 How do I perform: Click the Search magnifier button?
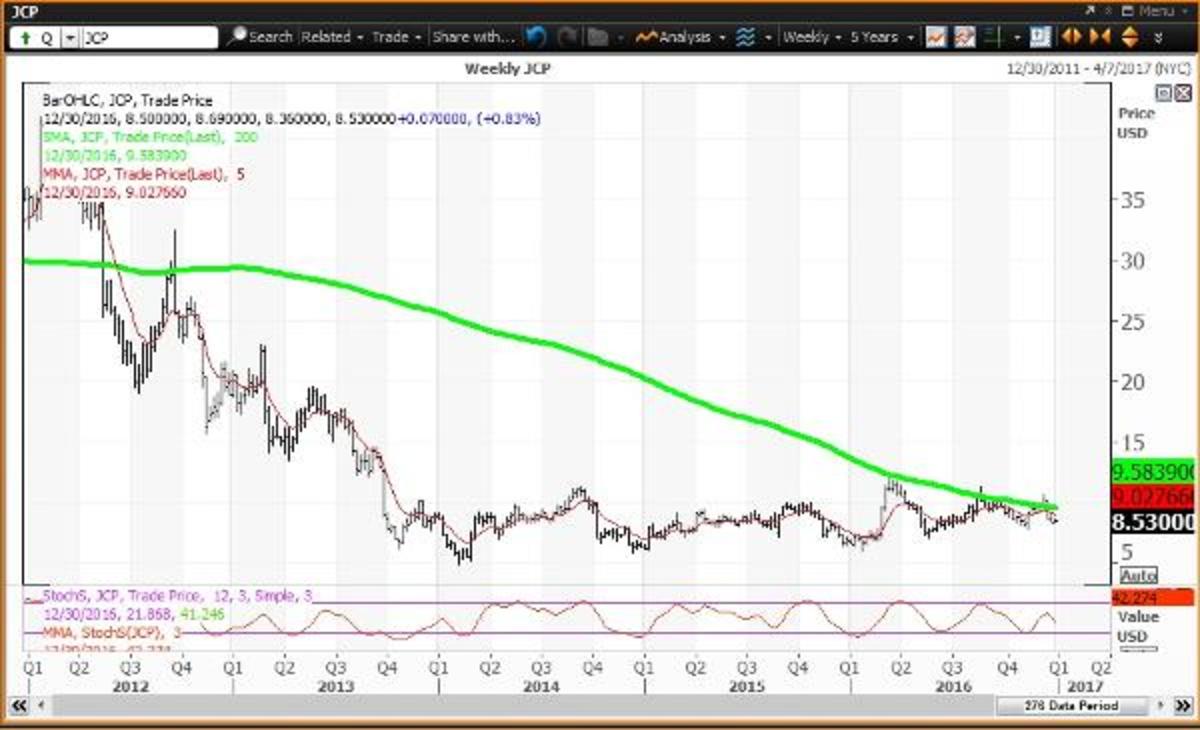pyautogui.click(x=259, y=37)
